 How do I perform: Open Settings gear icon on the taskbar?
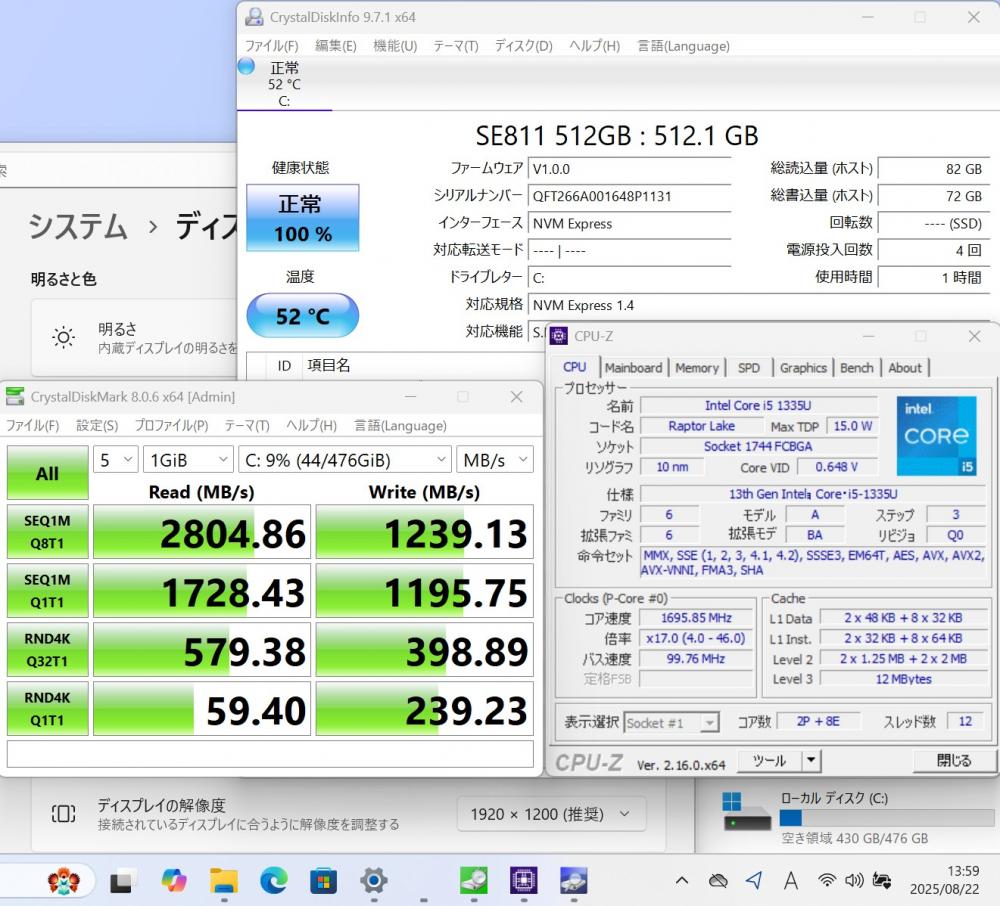tap(374, 881)
